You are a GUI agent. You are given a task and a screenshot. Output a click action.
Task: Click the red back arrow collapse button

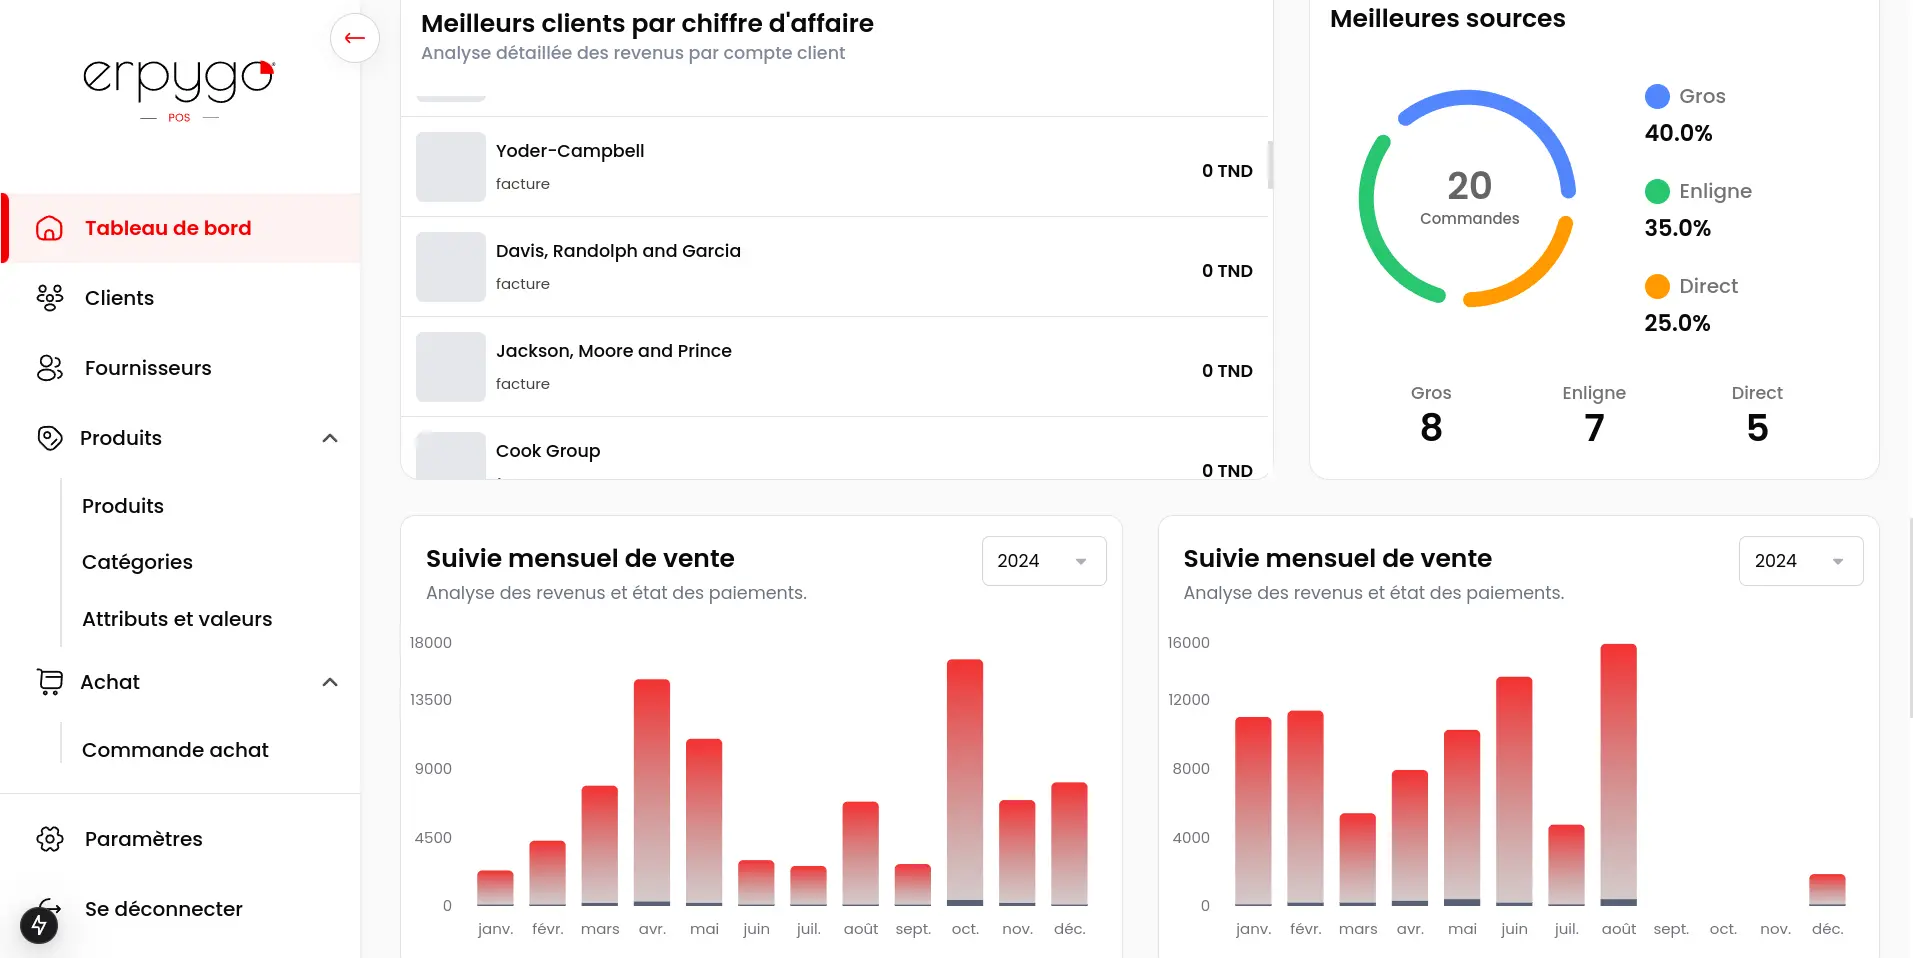354,38
